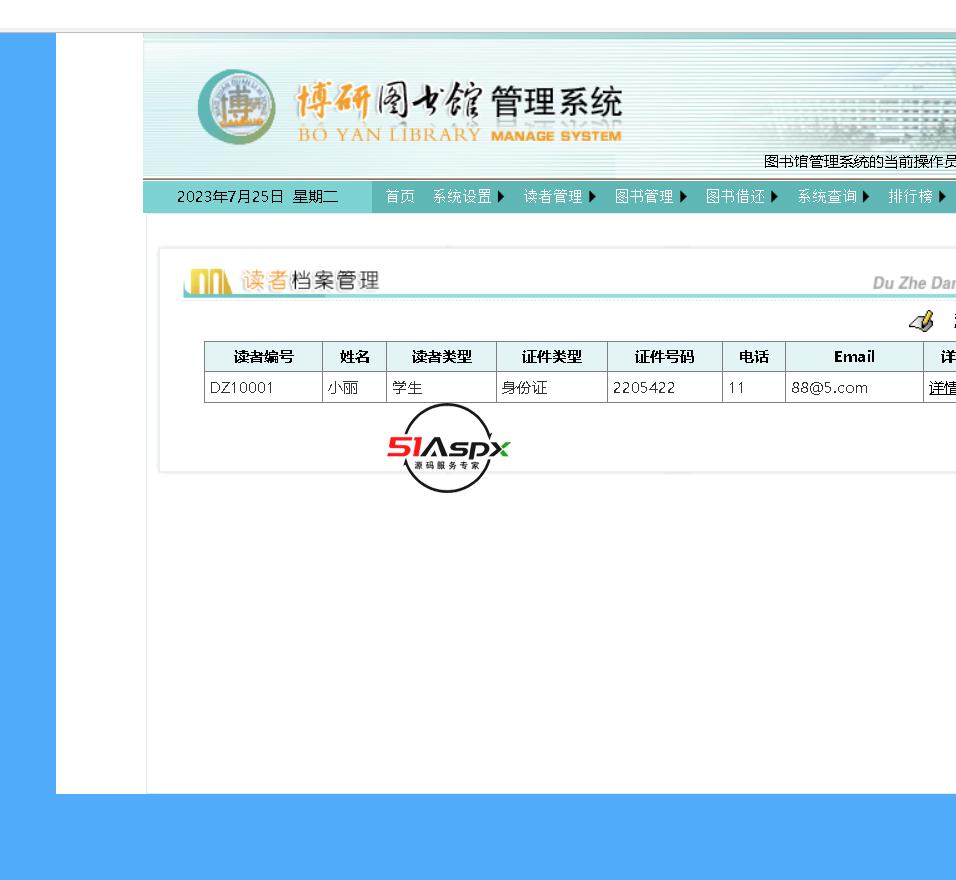Viewport: 956px width, 880px height.
Task: Select the email cell 88@5.com
Action: 854,388
